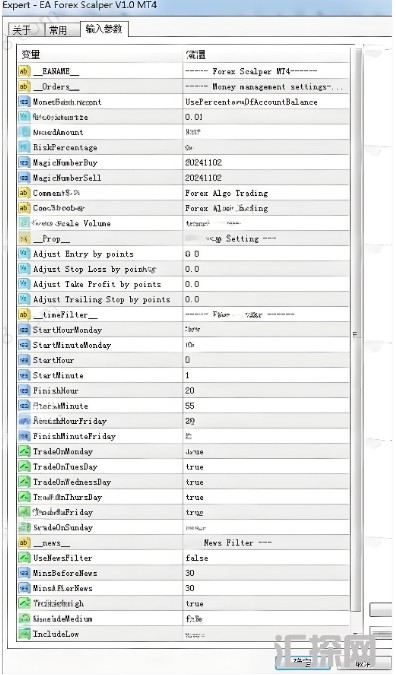Click the integer icon beside MinsAfterNews
The image size is (396, 675).
[x=24, y=588]
